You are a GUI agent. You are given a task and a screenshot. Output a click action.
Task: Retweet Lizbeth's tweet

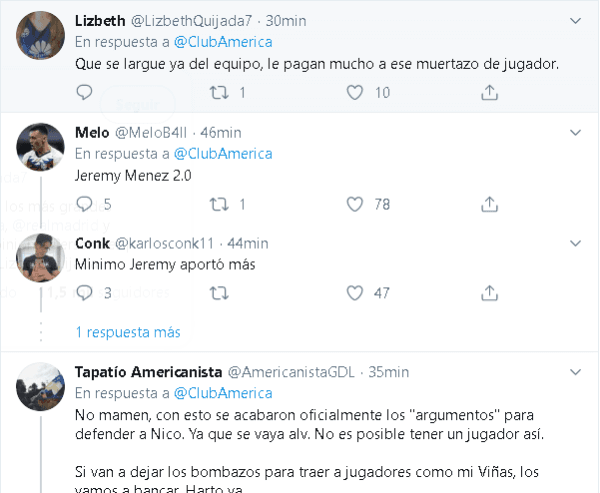pyautogui.click(x=218, y=93)
